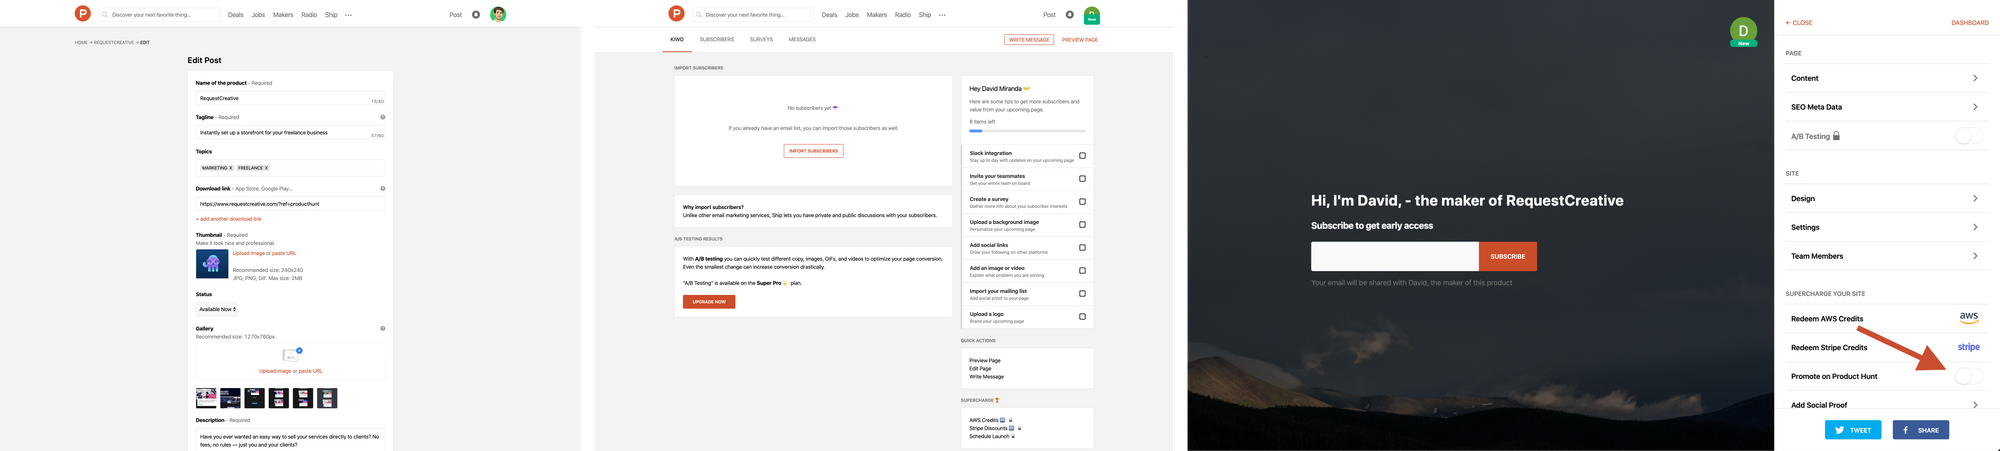The height and width of the screenshot is (451, 2000).
Task: Click the Gallery help question mark icon
Action: click(382, 328)
